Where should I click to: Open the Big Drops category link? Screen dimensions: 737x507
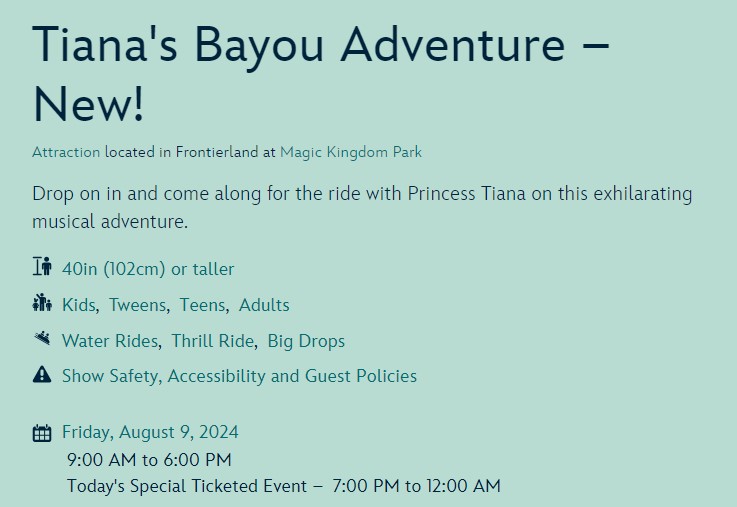click(x=306, y=341)
